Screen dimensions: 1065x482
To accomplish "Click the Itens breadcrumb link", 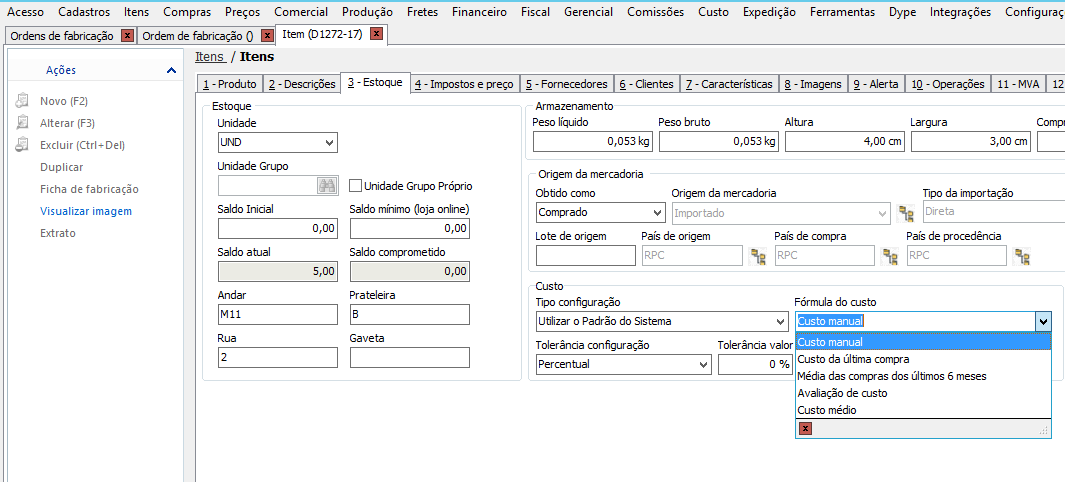I will [x=209, y=56].
